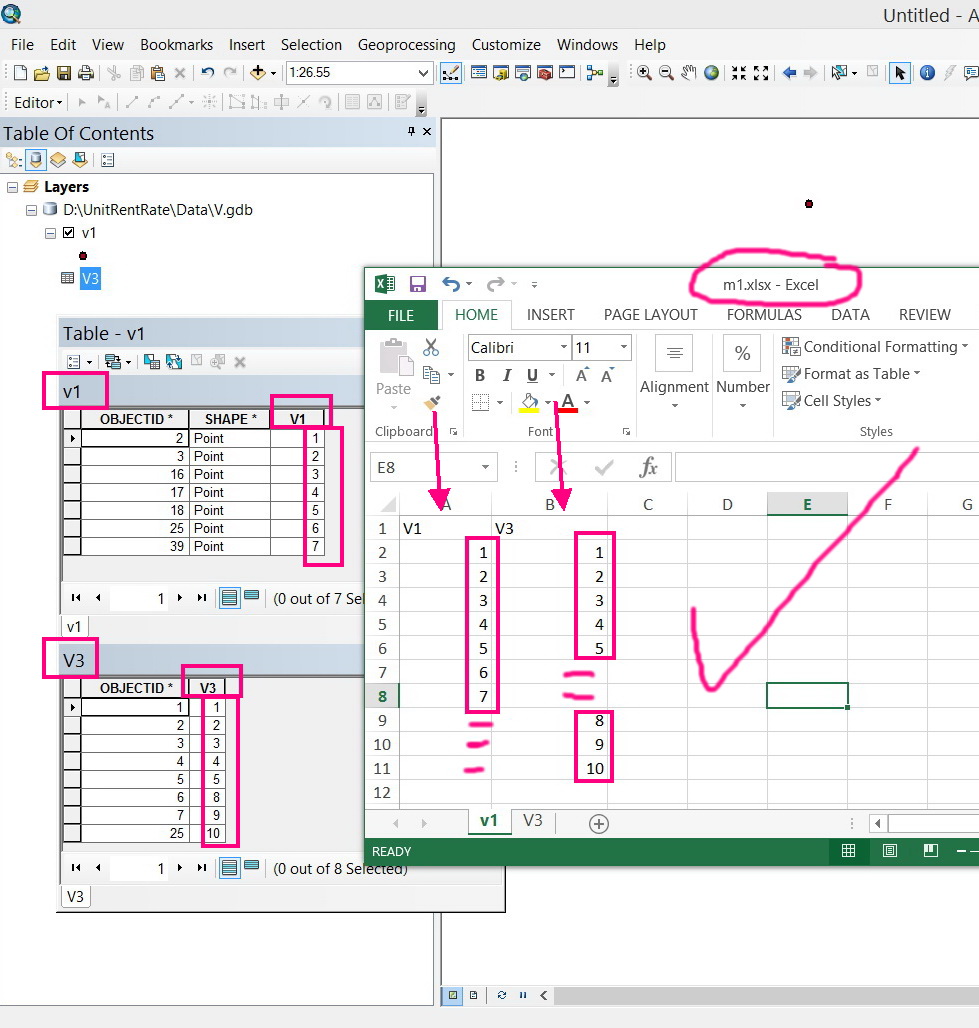Click the Full Extent globe icon
The width and height of the screenshot is (979, 1028).
(711, 73)
